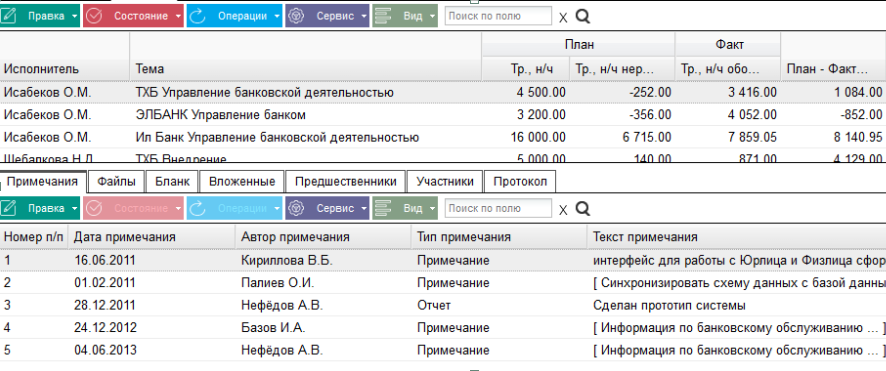Click the top Вид list-lines icon

(x=383, y=16)
